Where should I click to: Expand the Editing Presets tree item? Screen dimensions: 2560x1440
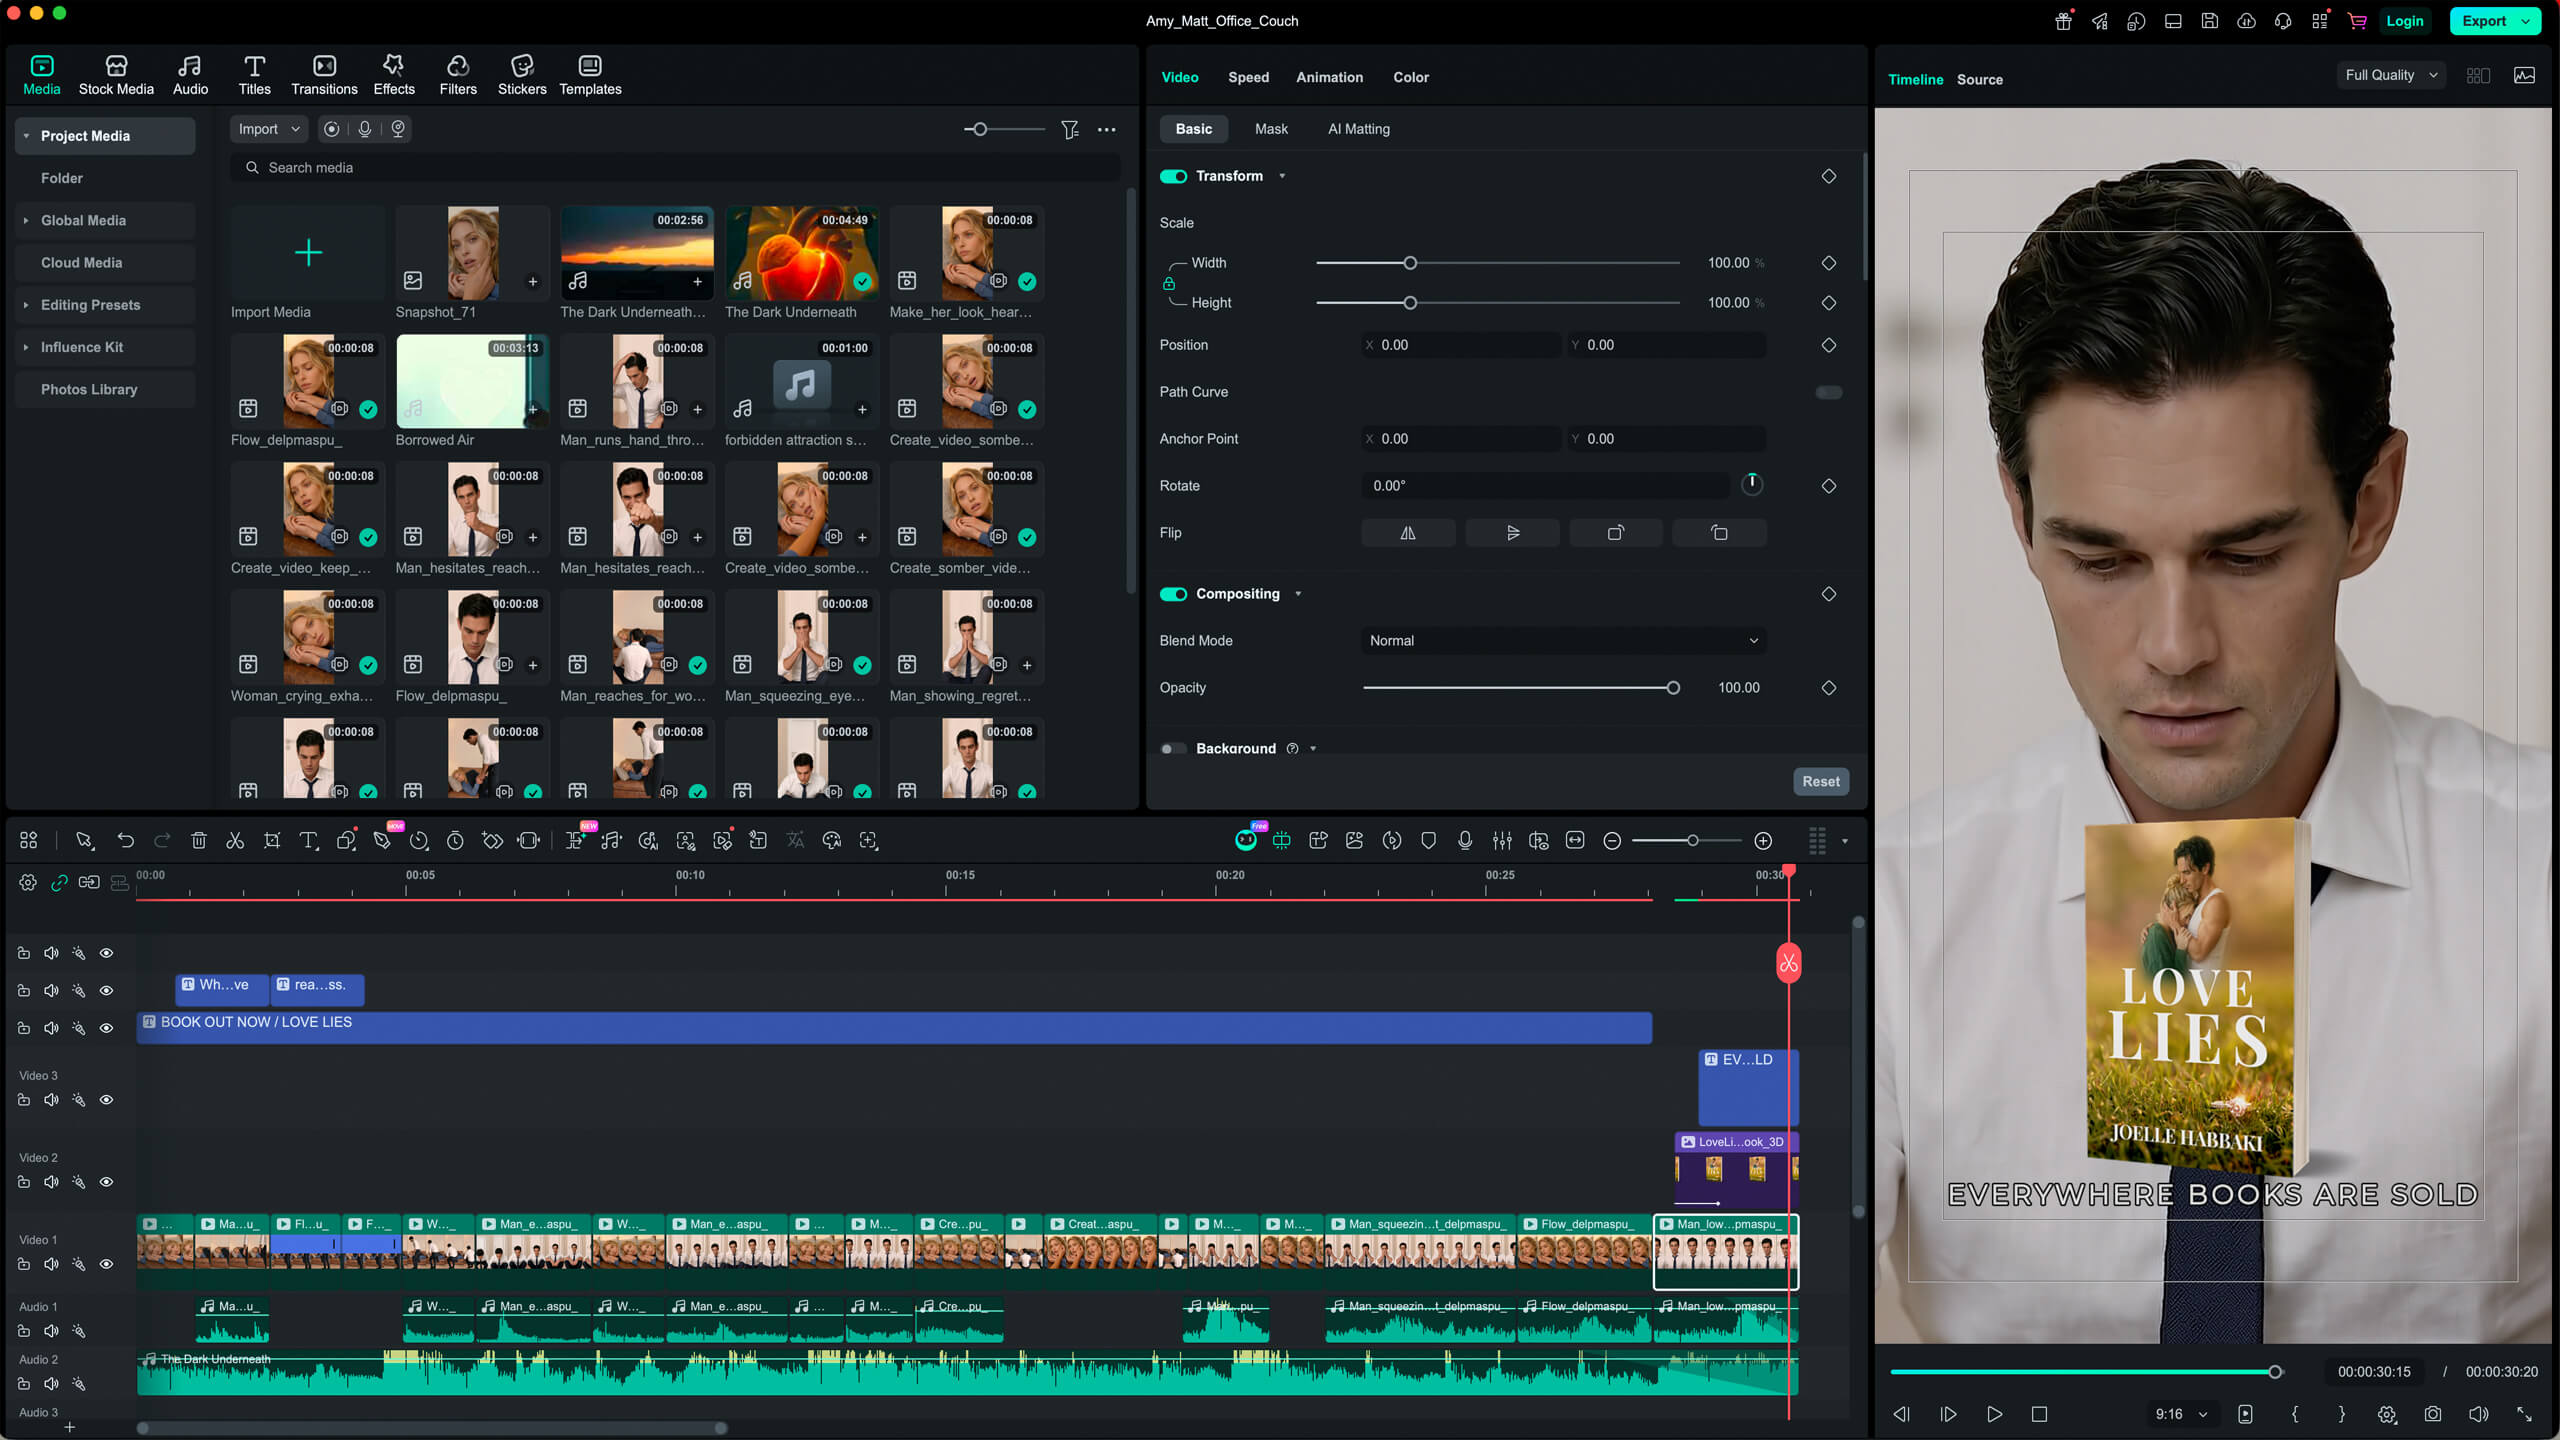(26, 305)
